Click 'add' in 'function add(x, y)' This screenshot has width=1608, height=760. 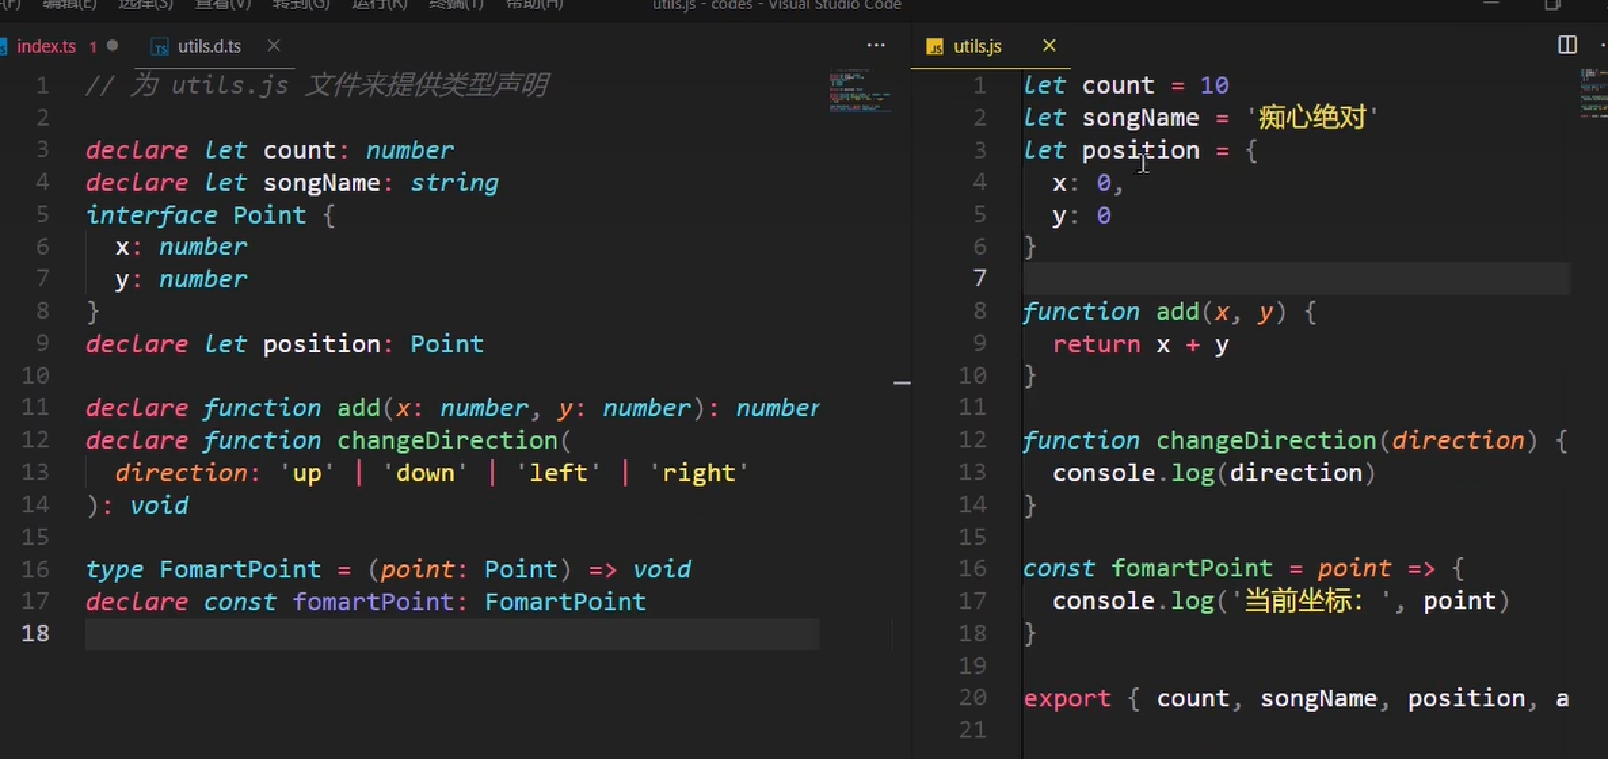pyautogui.click(x=1178, y=312)
